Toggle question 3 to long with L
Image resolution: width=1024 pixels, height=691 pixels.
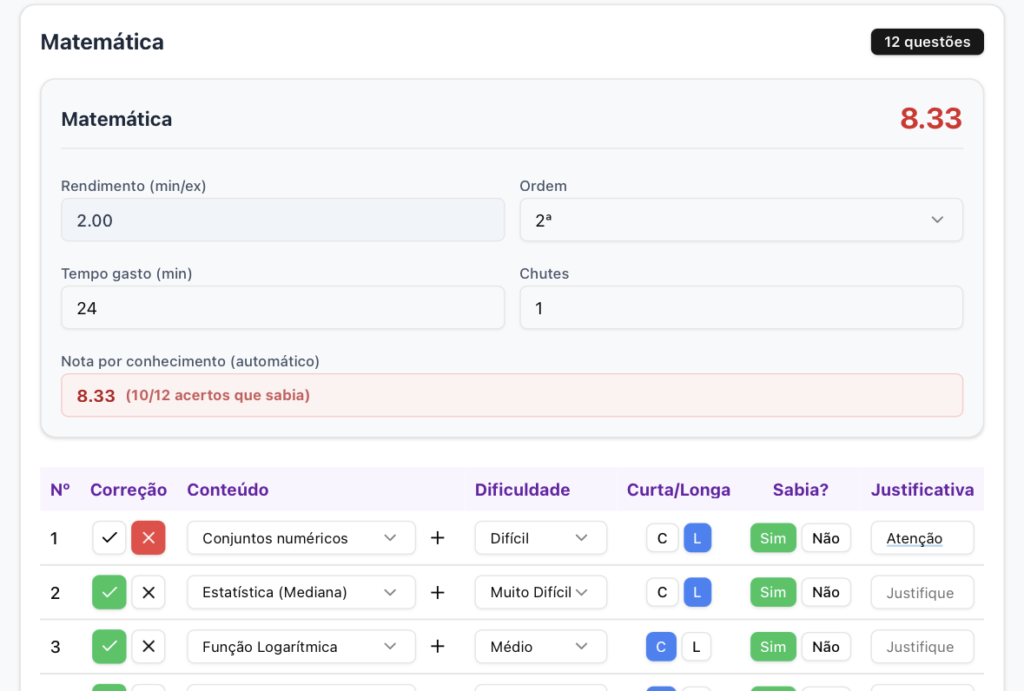pyautogui.click(x=697, y=646)
